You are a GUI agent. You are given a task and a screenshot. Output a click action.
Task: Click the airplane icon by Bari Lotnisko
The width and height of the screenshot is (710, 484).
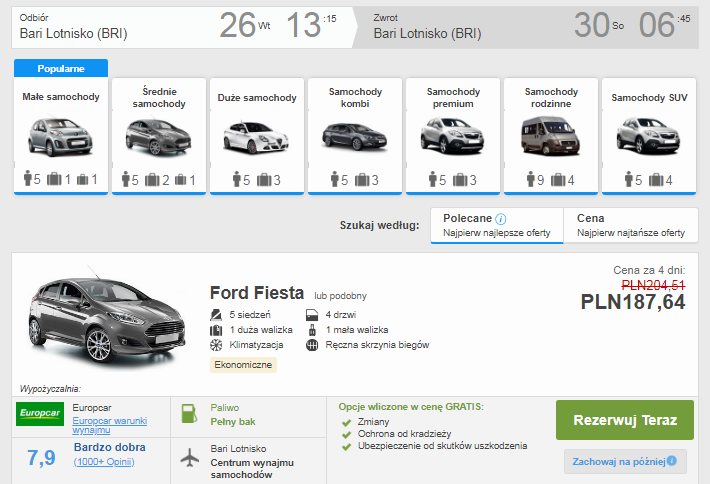tap(189, 457)
